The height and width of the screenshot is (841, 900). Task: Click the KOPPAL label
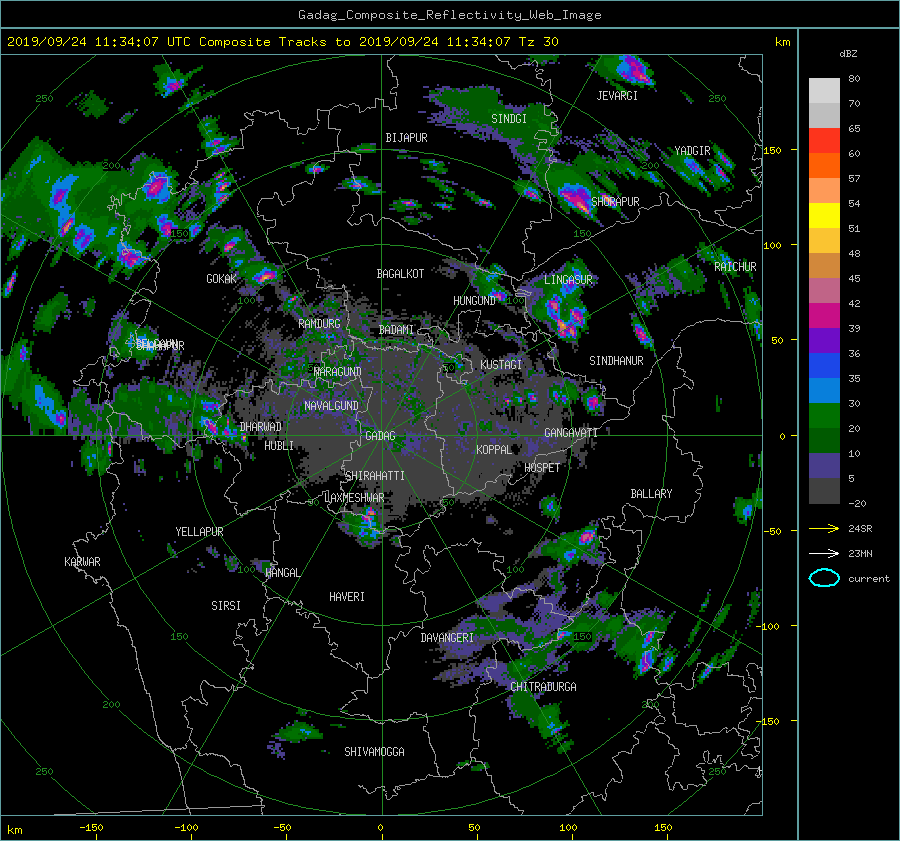click(494, 449)
